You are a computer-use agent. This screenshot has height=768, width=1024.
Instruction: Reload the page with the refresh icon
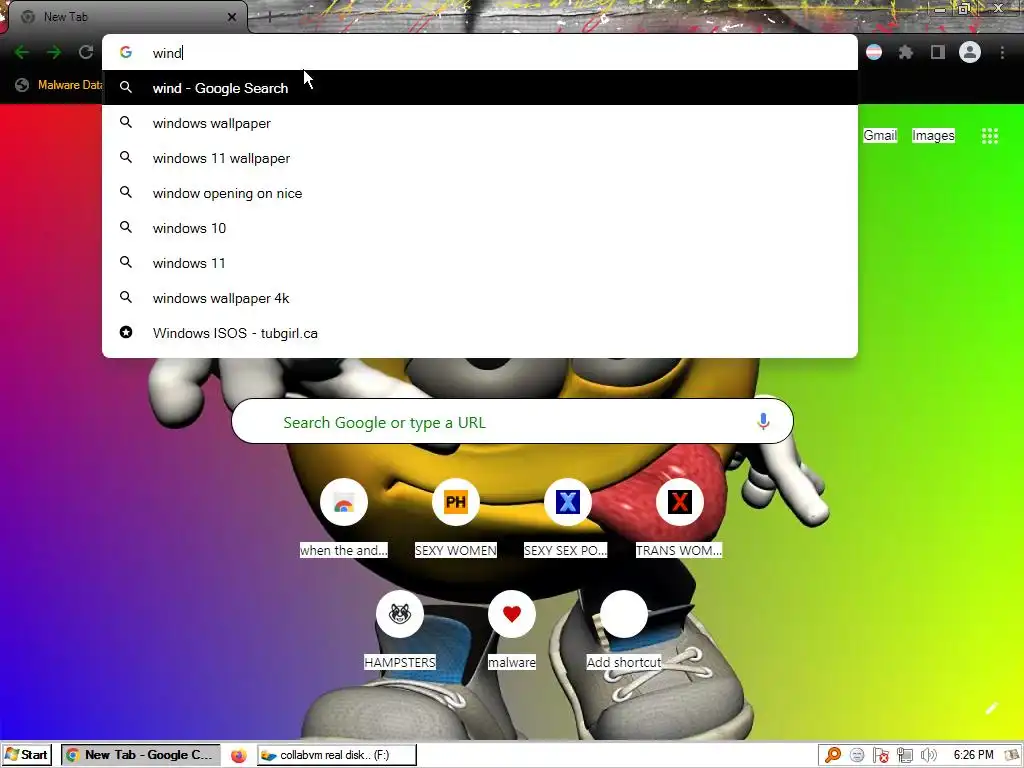[x=86, y=52]
